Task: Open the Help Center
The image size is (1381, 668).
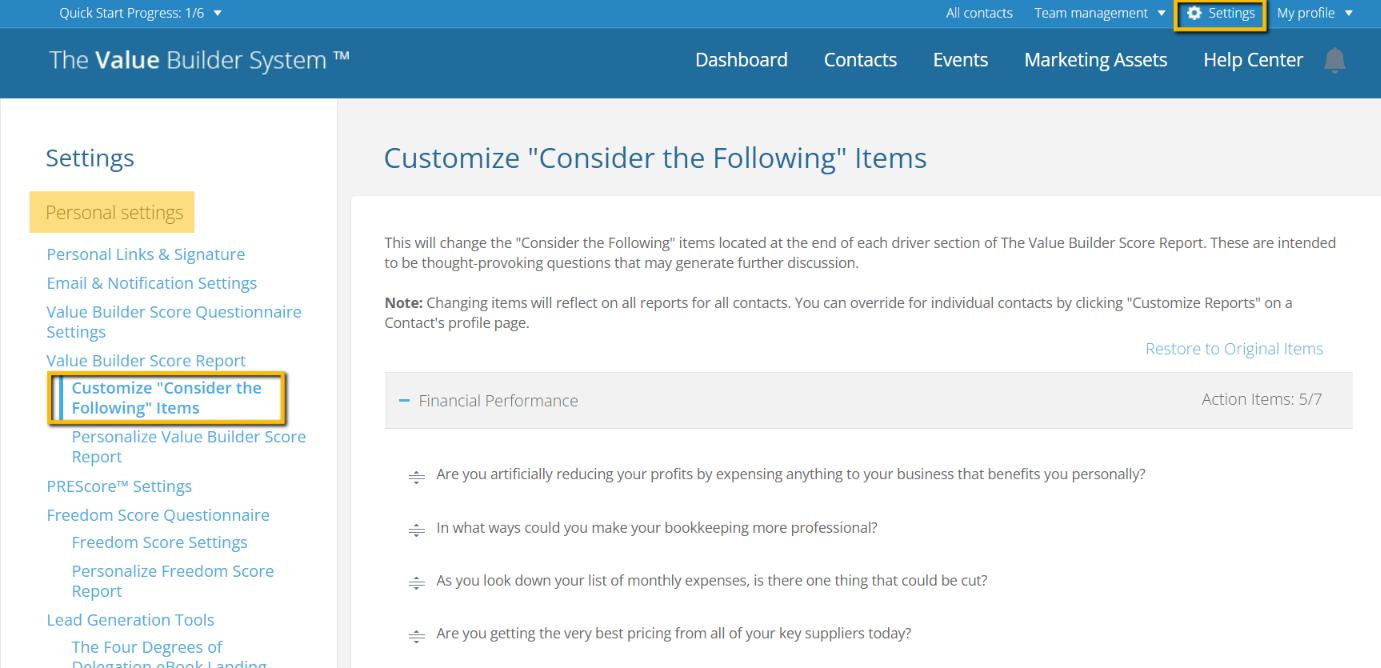Action: click(x=1253, y=60)
